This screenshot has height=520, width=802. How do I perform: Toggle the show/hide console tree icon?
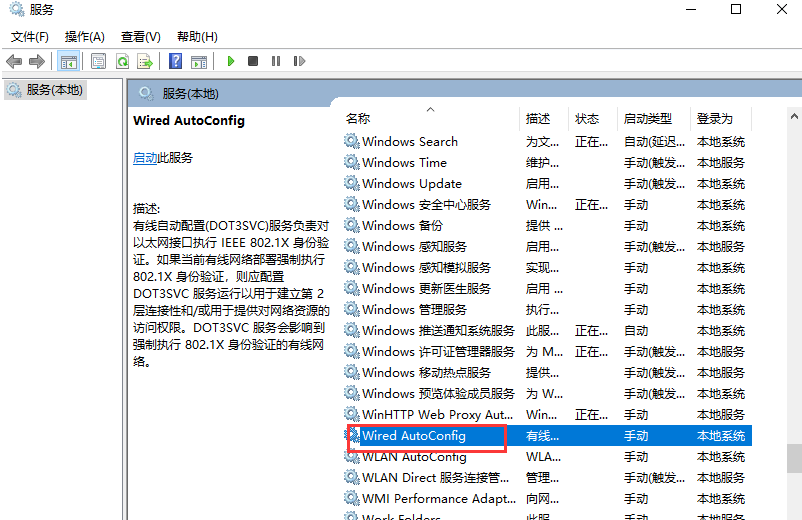[69, 61]
